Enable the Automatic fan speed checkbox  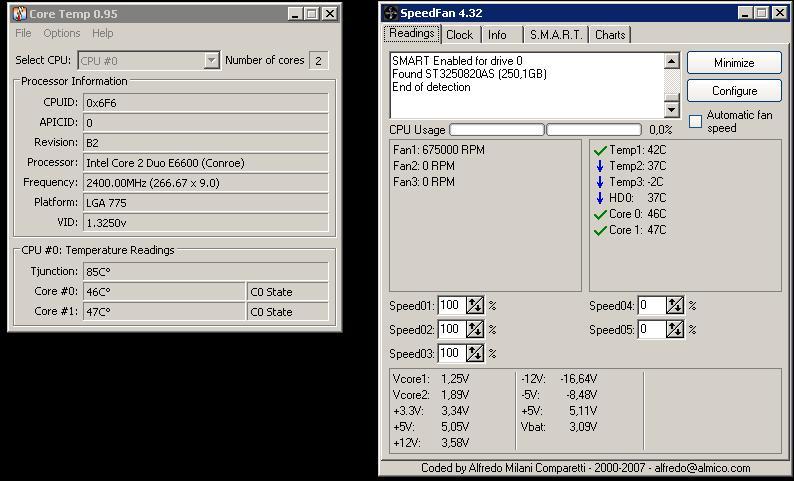pos(696,122)
